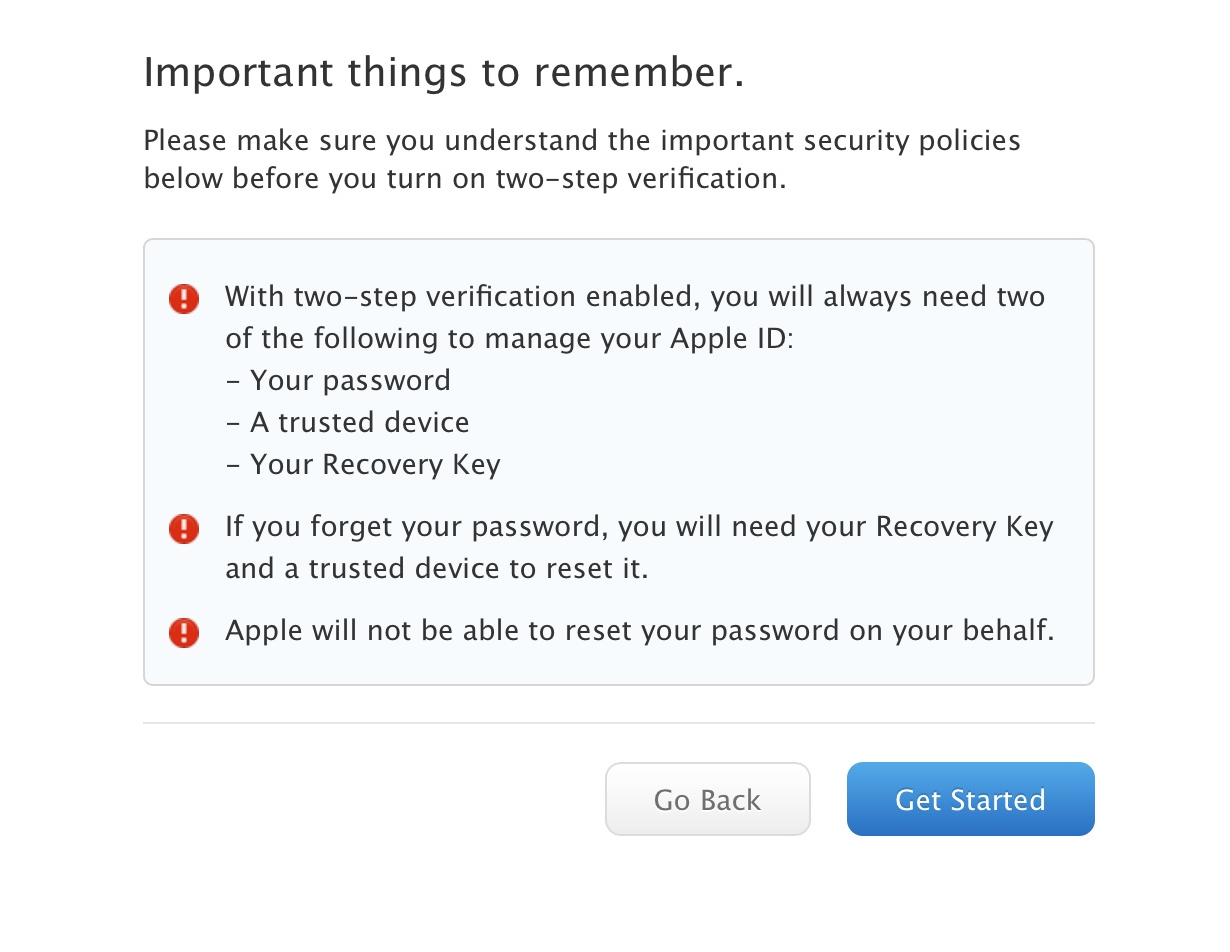Viewport: 1230px width, 952px height.
Task: Click the horizontal divider above the buttons
Action: [x=619, y=723]
